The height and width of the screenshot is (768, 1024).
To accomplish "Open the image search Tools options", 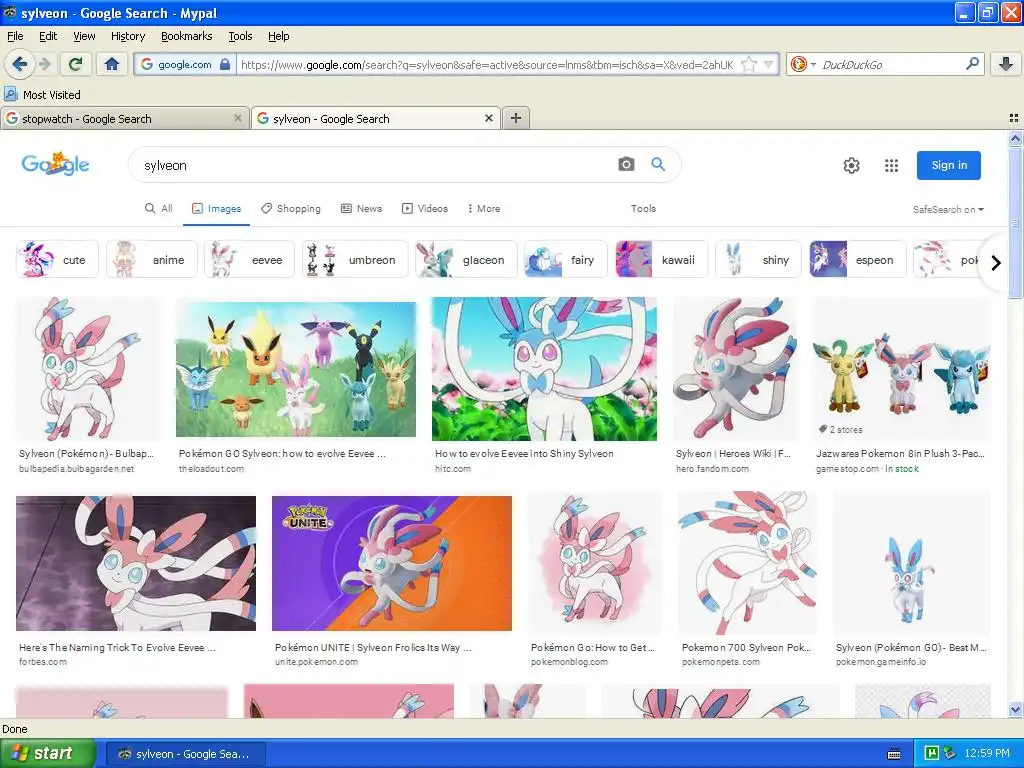I will pos(643,208).
